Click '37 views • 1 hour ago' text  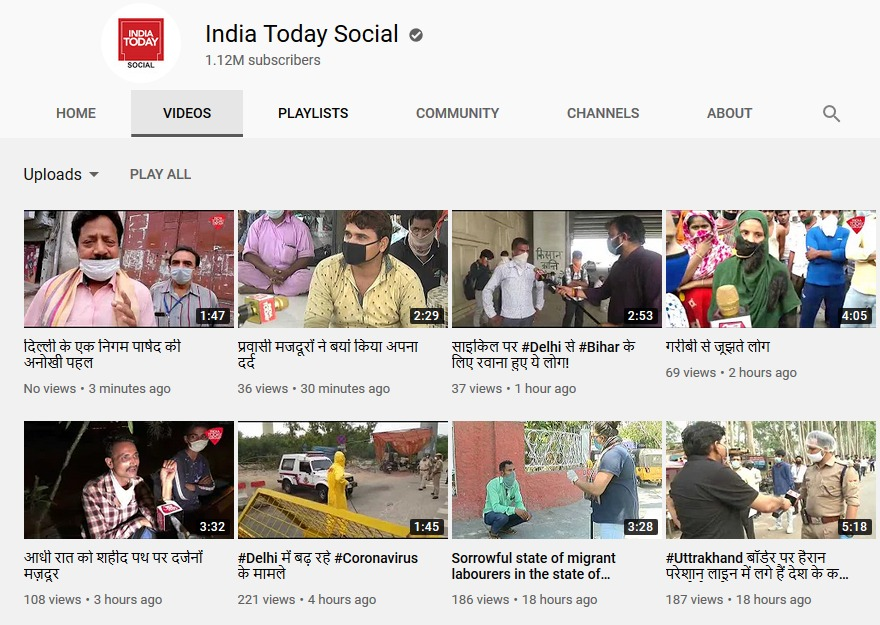pos(514,388)
